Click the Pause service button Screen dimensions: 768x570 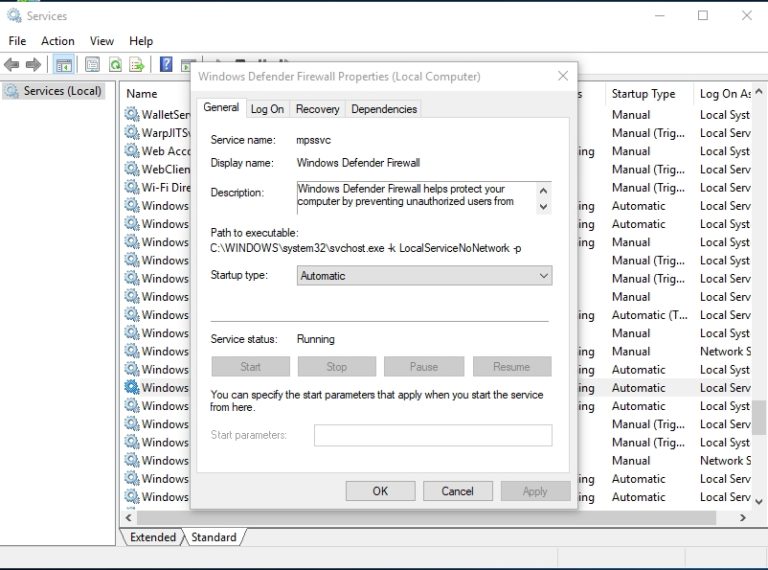click(x=424, y=367)
